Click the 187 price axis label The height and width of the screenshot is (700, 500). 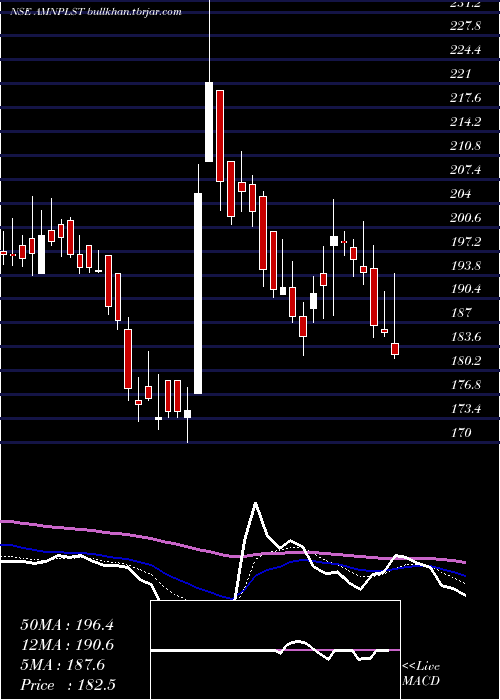[x=460, y=313]
